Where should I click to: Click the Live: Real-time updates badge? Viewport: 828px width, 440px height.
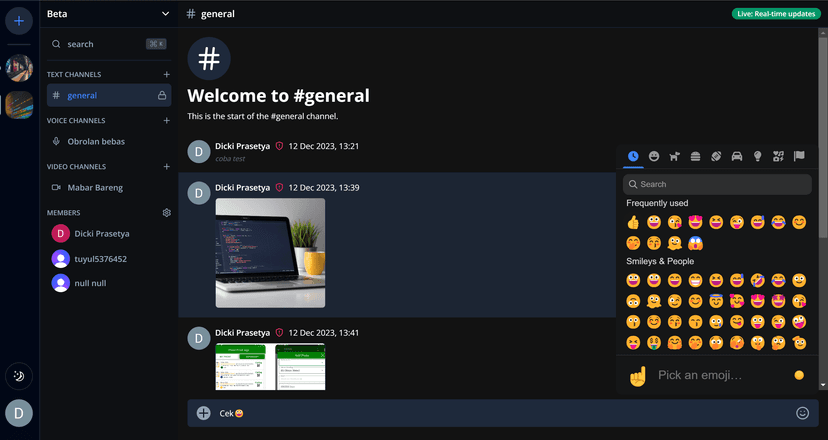tap(776, 14)
